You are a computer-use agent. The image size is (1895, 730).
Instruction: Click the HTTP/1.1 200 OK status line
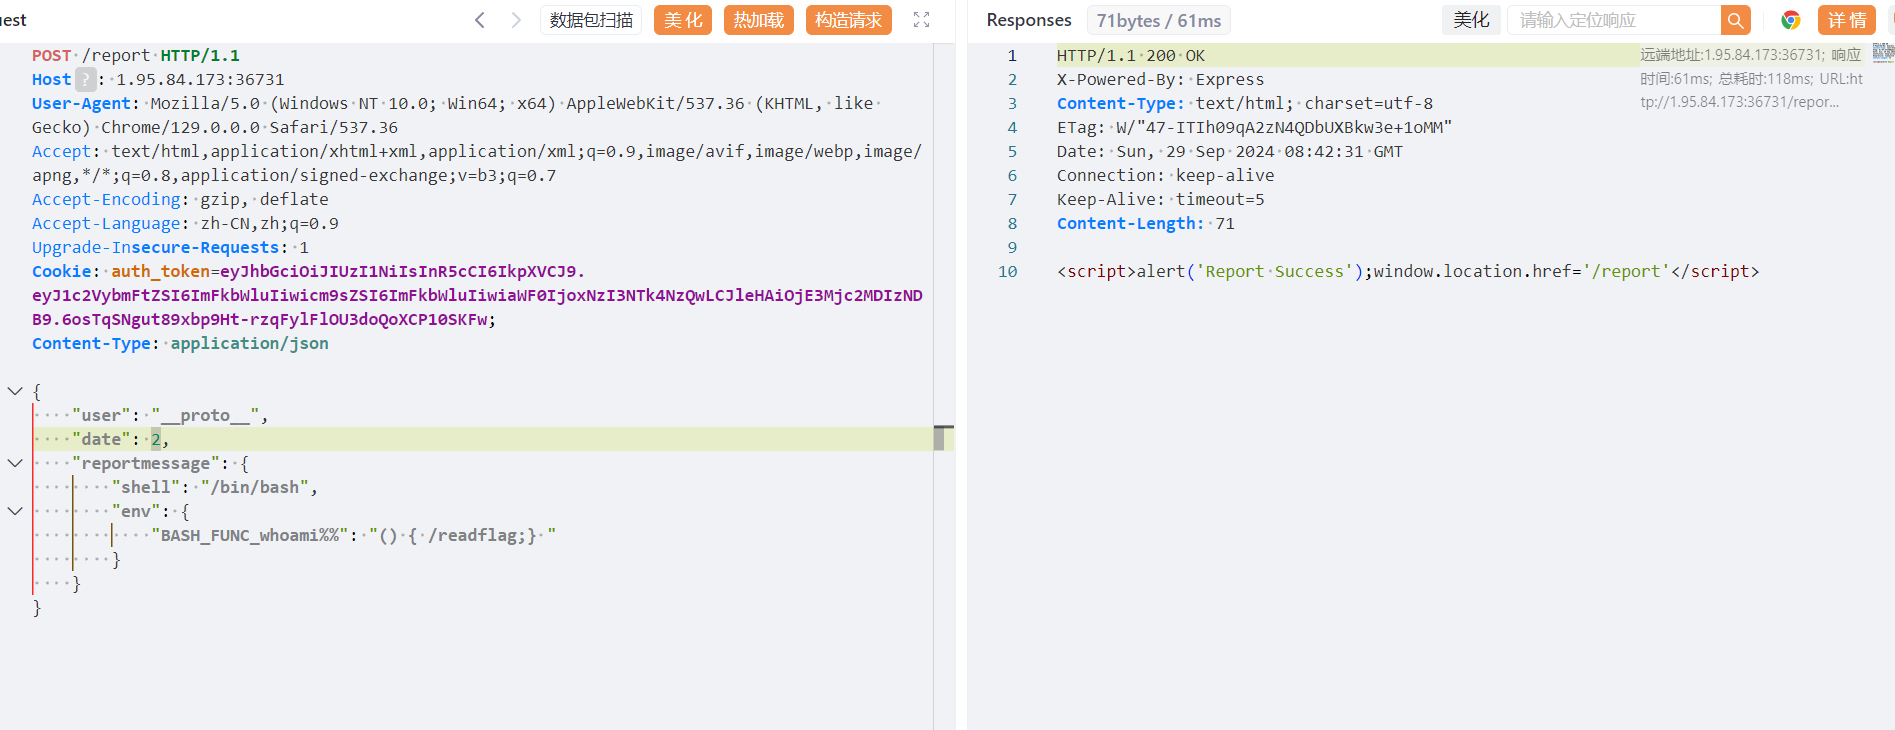pos(1131,55)
